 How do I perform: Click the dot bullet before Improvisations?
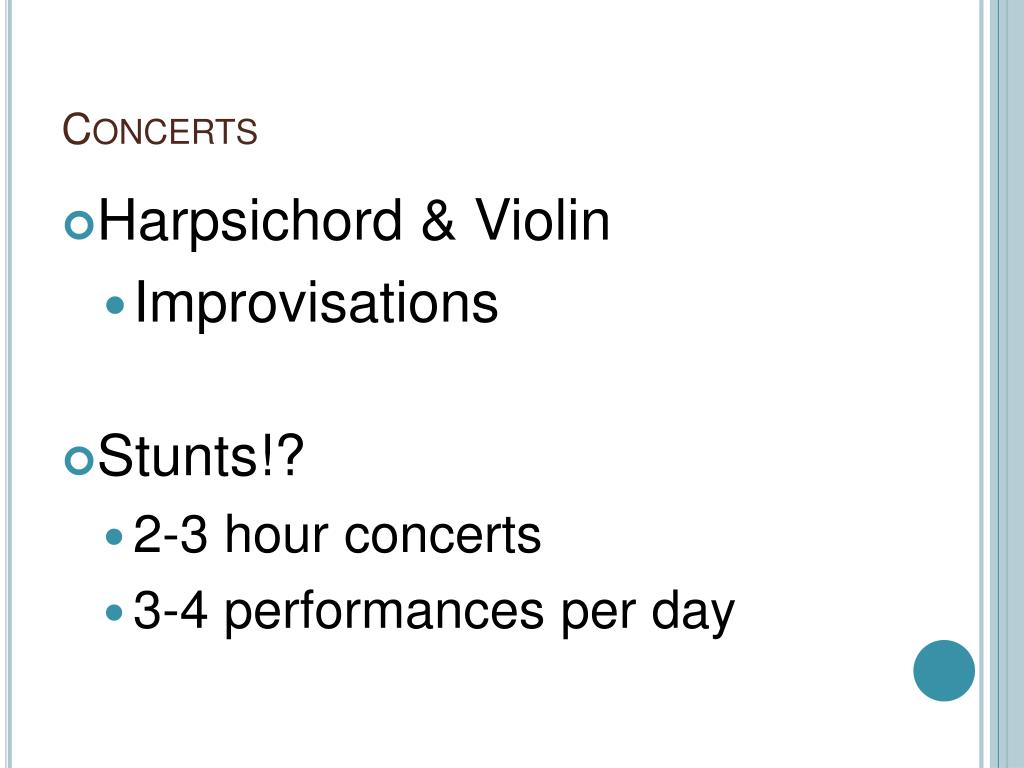(114, 305)
